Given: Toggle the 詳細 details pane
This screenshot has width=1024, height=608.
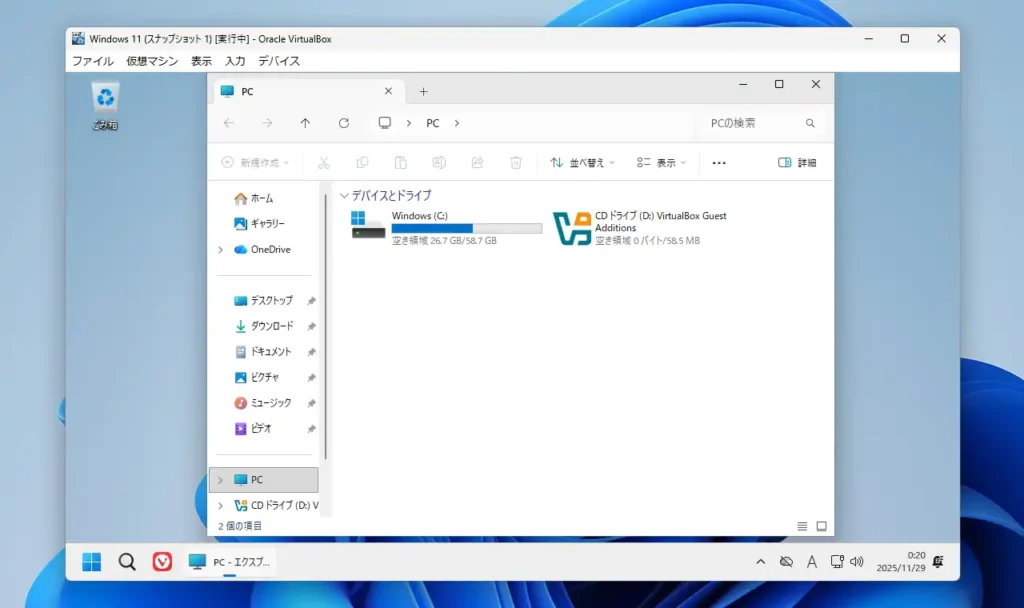Looking at the screenshot, I should point(795,162).
